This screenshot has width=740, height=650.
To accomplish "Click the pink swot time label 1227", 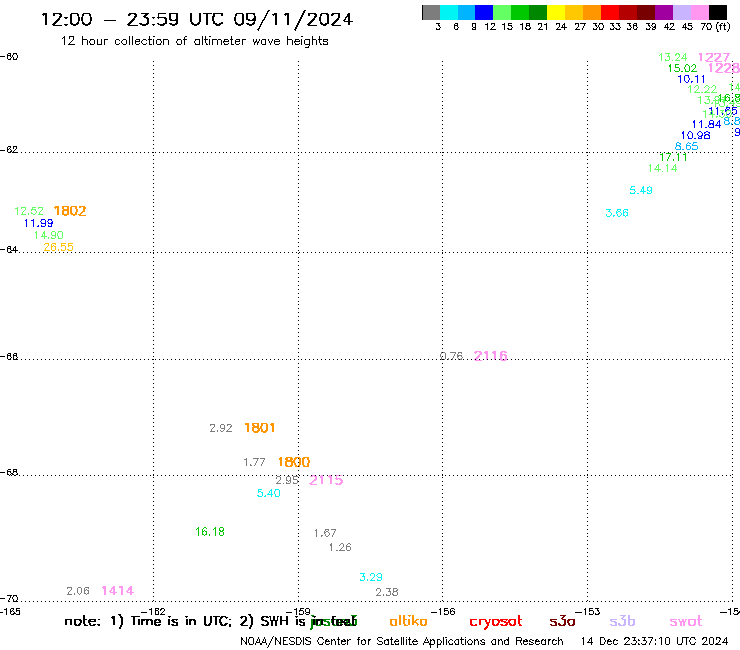I will coord(714,57).
